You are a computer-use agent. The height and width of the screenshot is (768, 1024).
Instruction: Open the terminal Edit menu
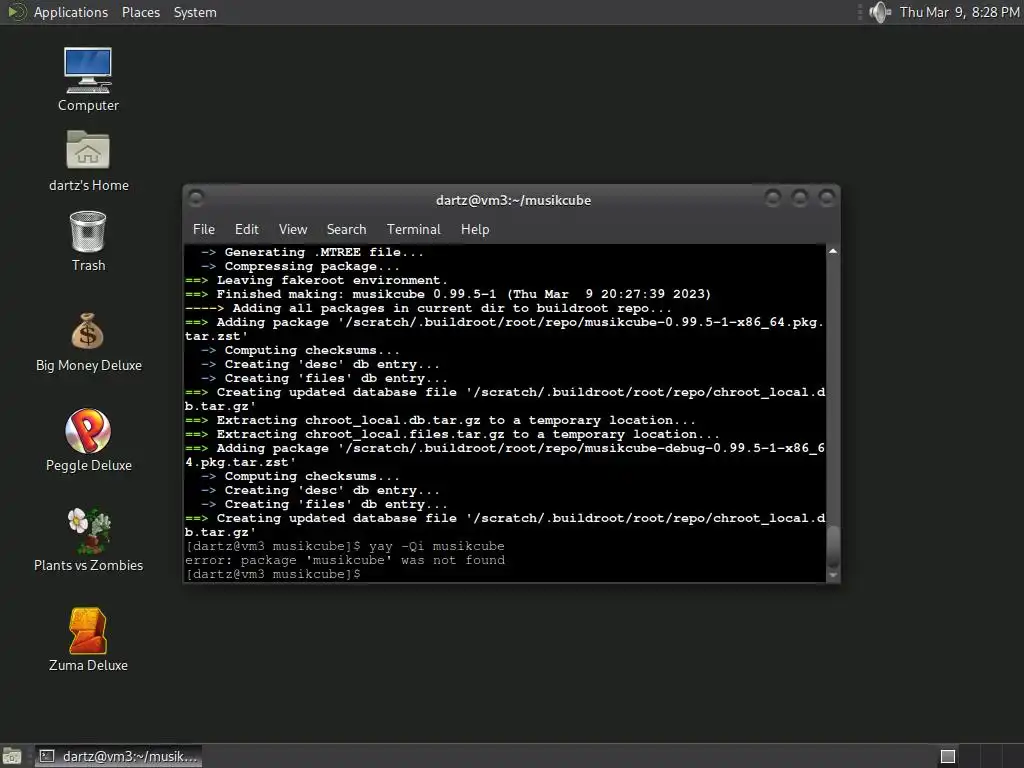[x=247, y=229]
